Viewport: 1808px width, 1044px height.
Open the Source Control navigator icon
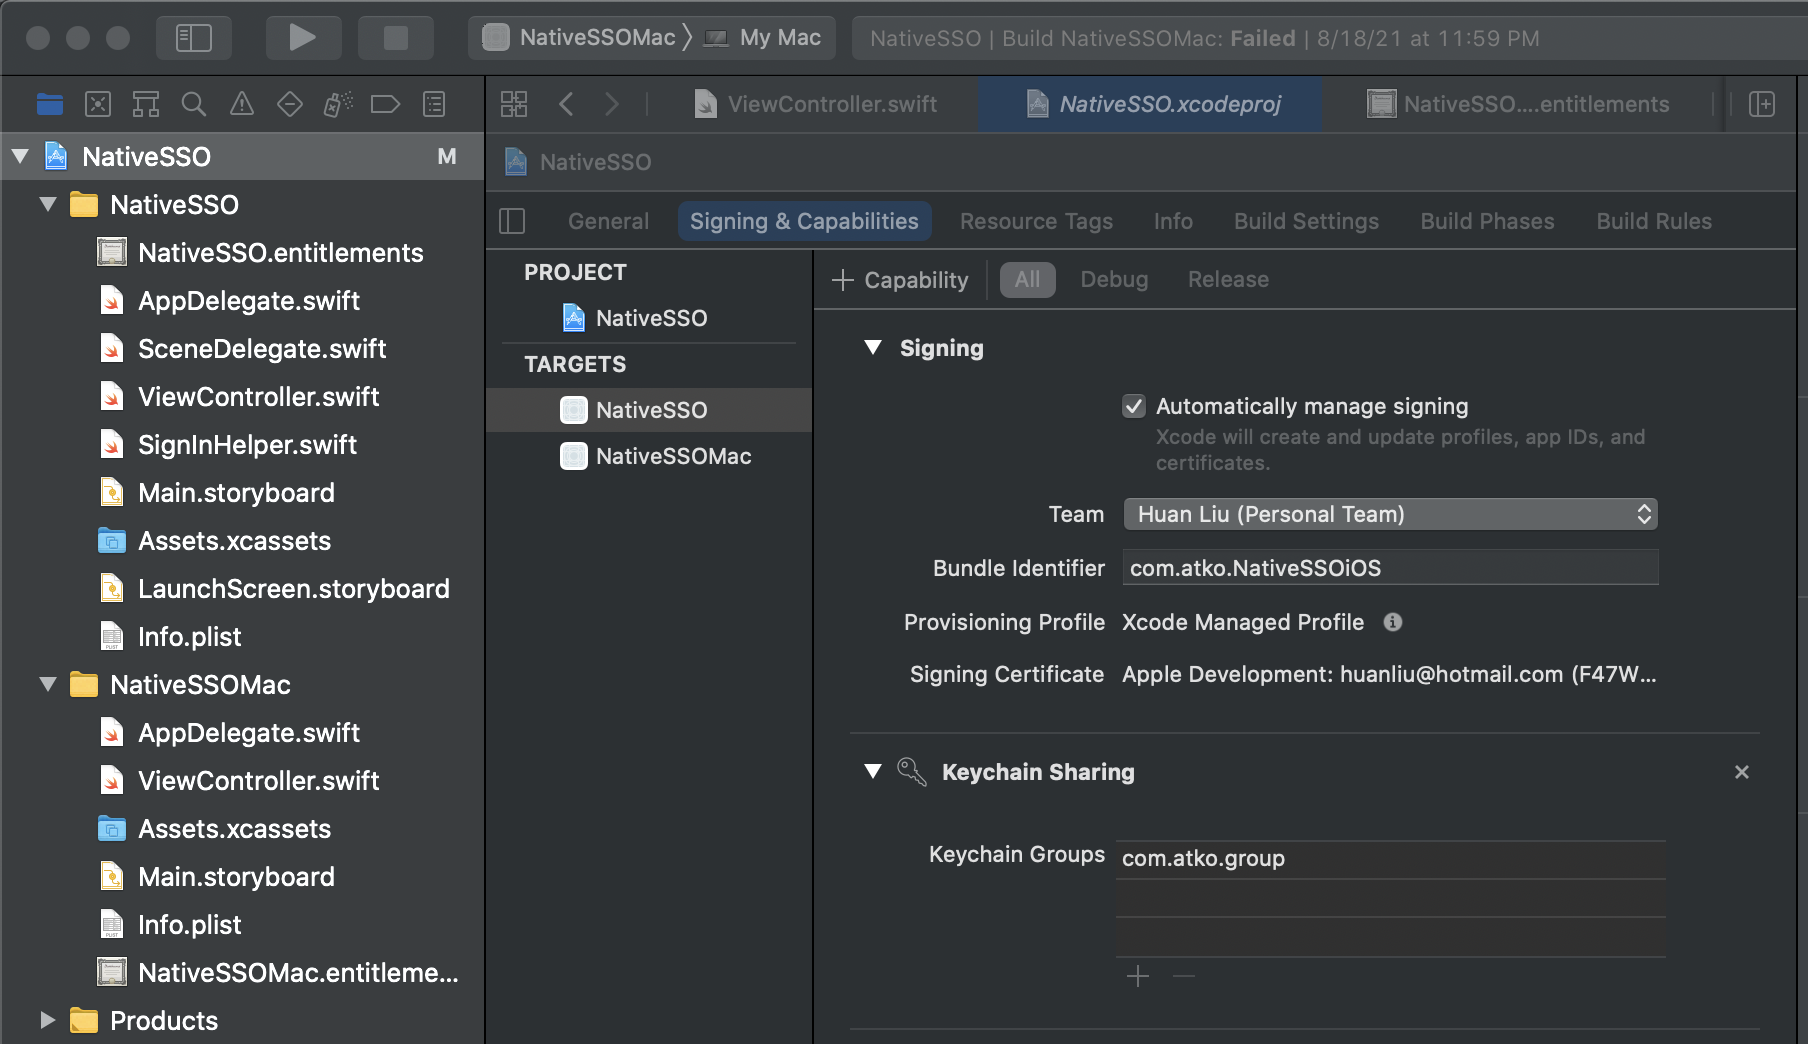pyautogui.click(x=98, y=104)
